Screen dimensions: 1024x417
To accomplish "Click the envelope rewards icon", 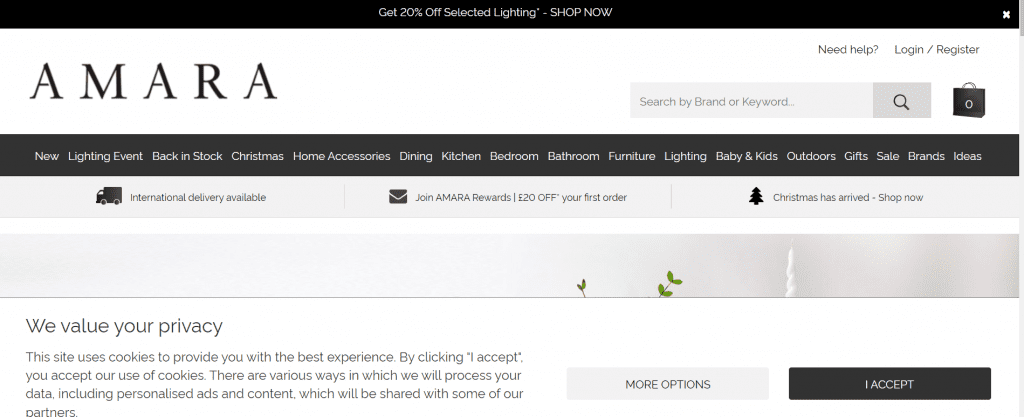I will tap(398, 197).
